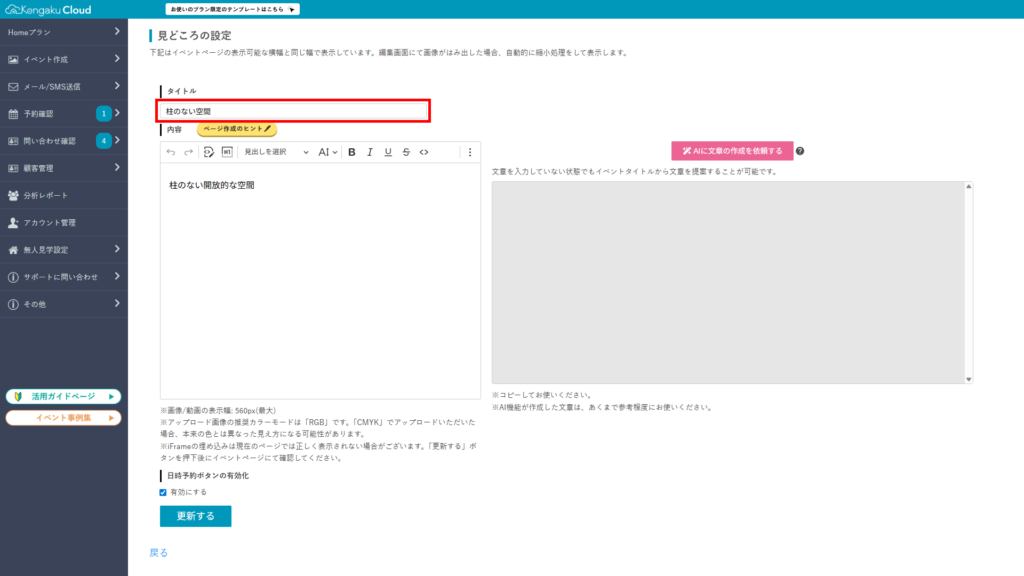Click the 戻る link
The width and height of the screenshot is (1024, 576).
click(158, 552)
